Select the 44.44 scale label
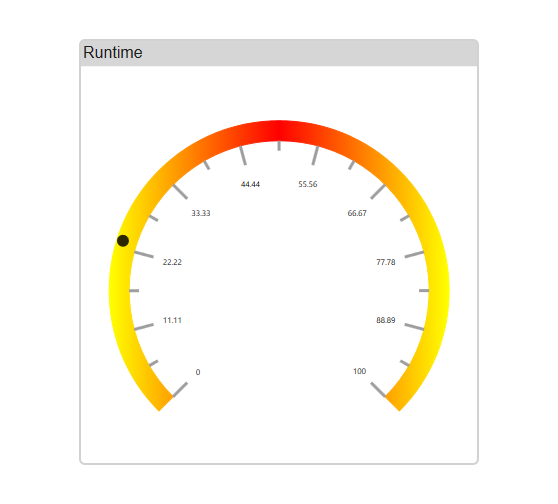 pyautogui.click(x=250, y=184)
